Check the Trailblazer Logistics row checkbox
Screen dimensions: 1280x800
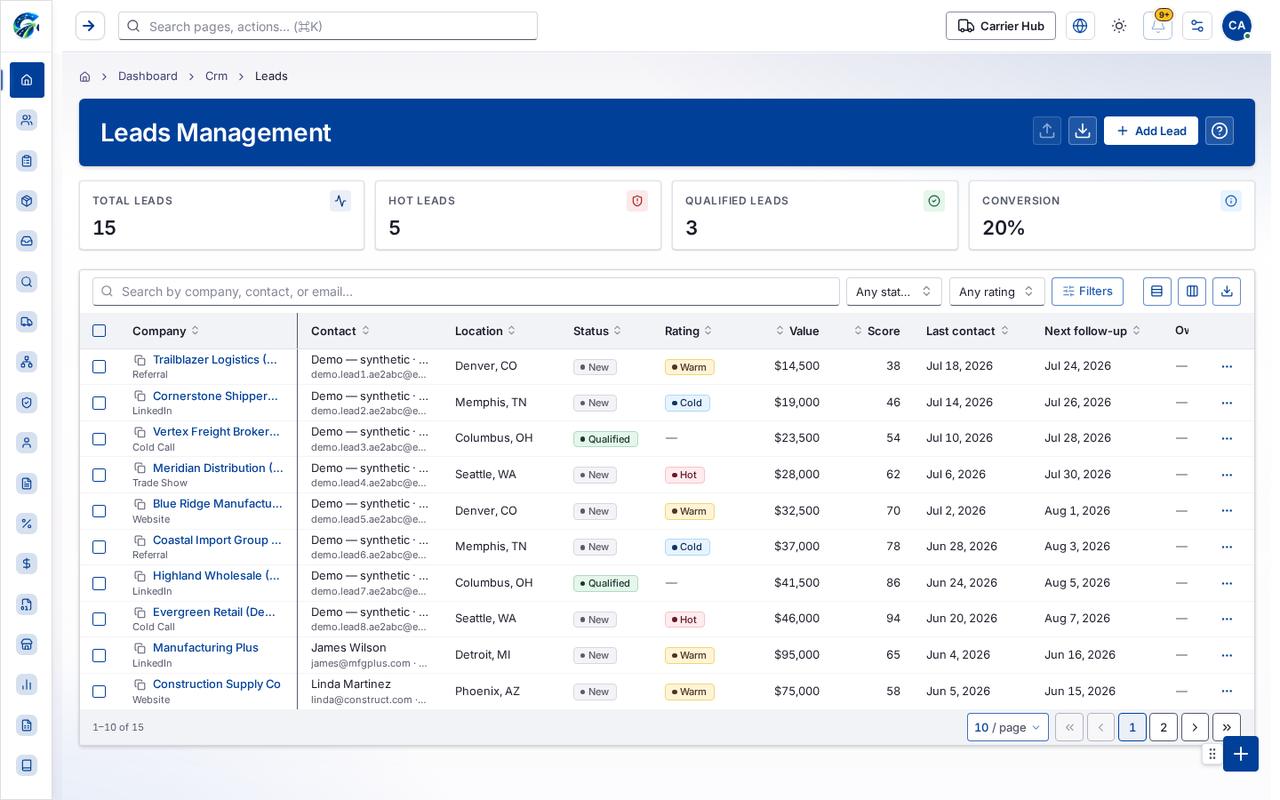coord(99,367)
